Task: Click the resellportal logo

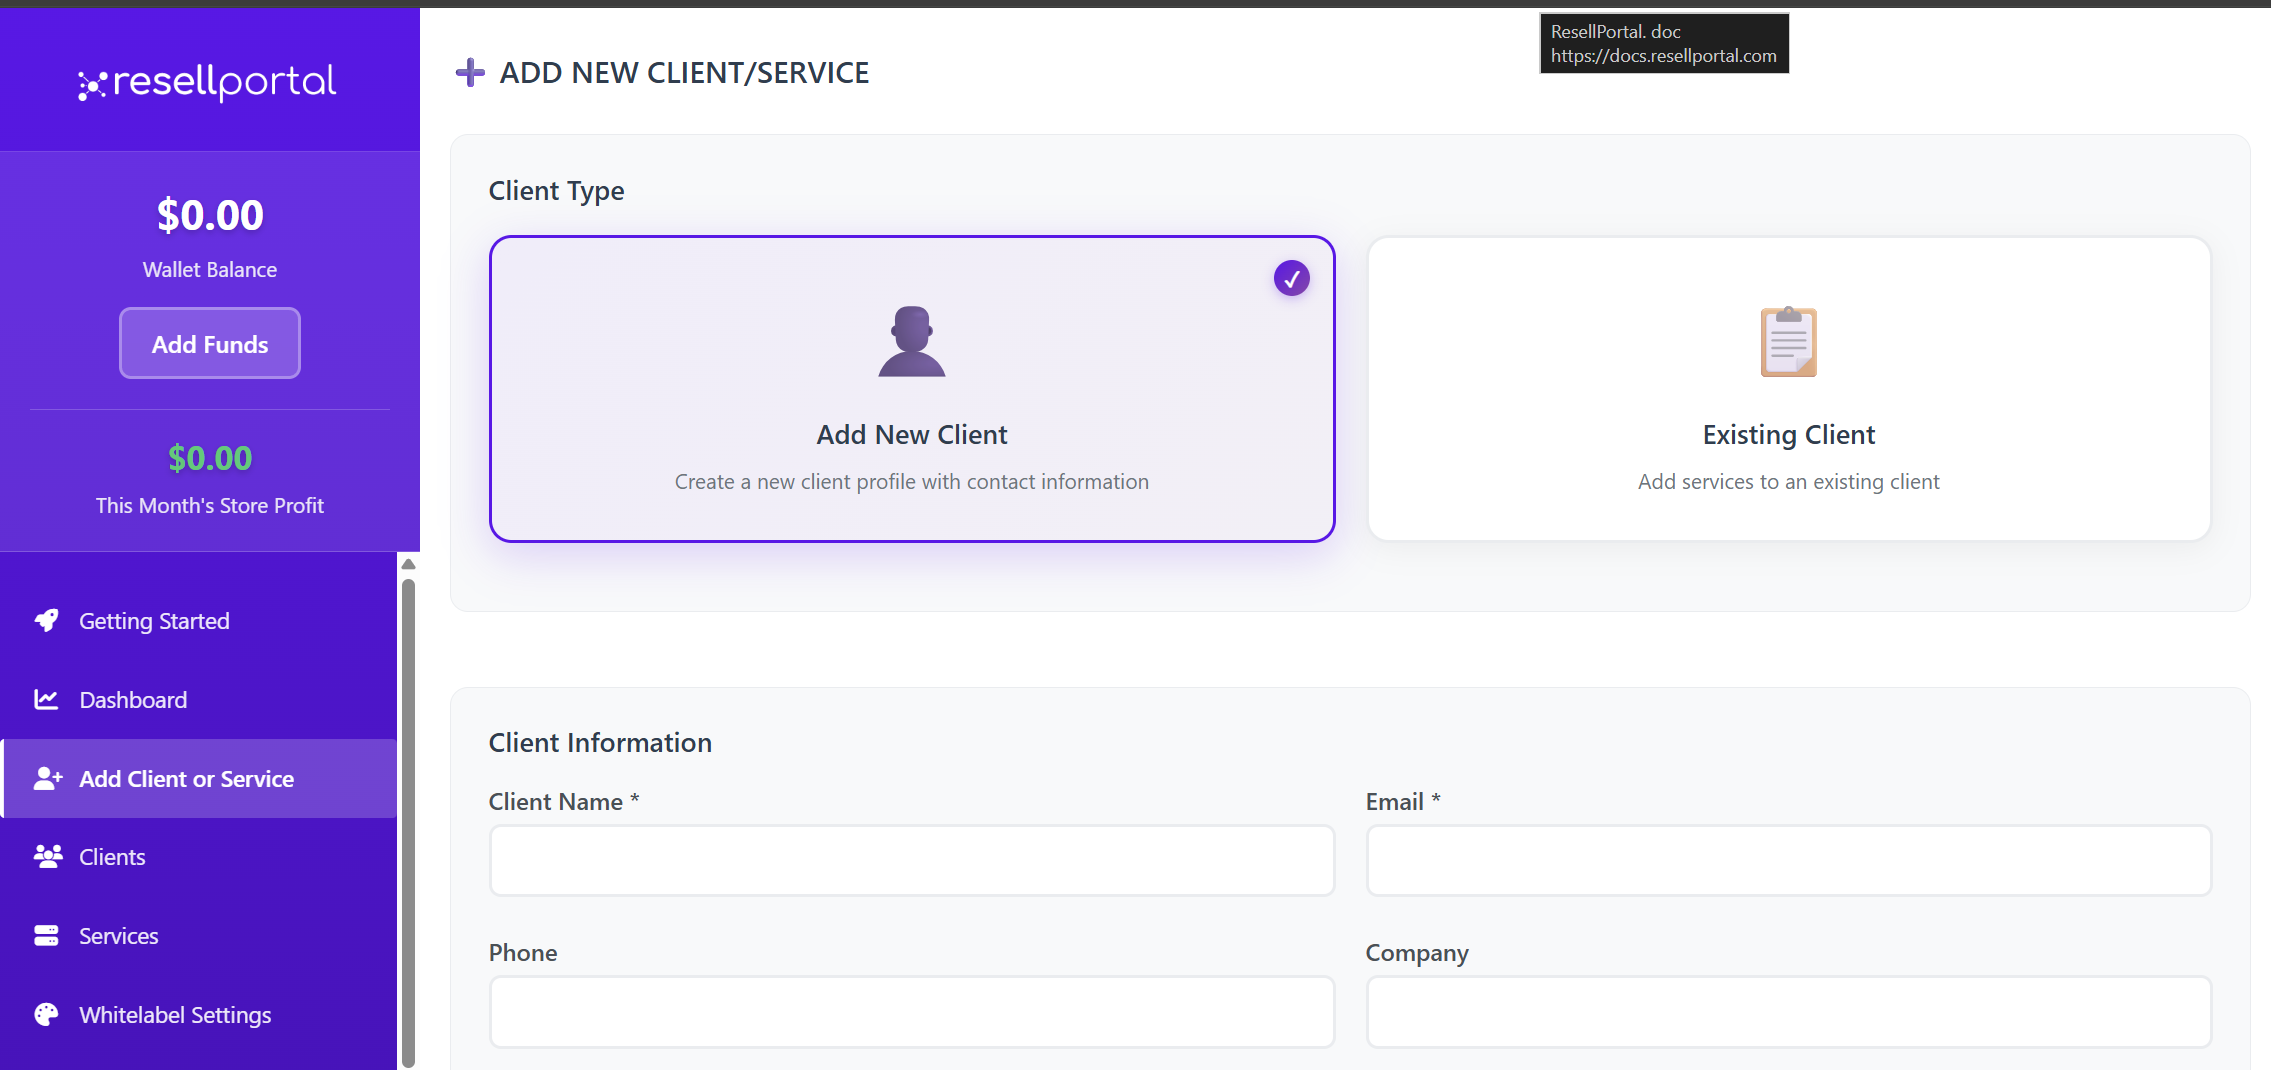Action: pos(208,82)
